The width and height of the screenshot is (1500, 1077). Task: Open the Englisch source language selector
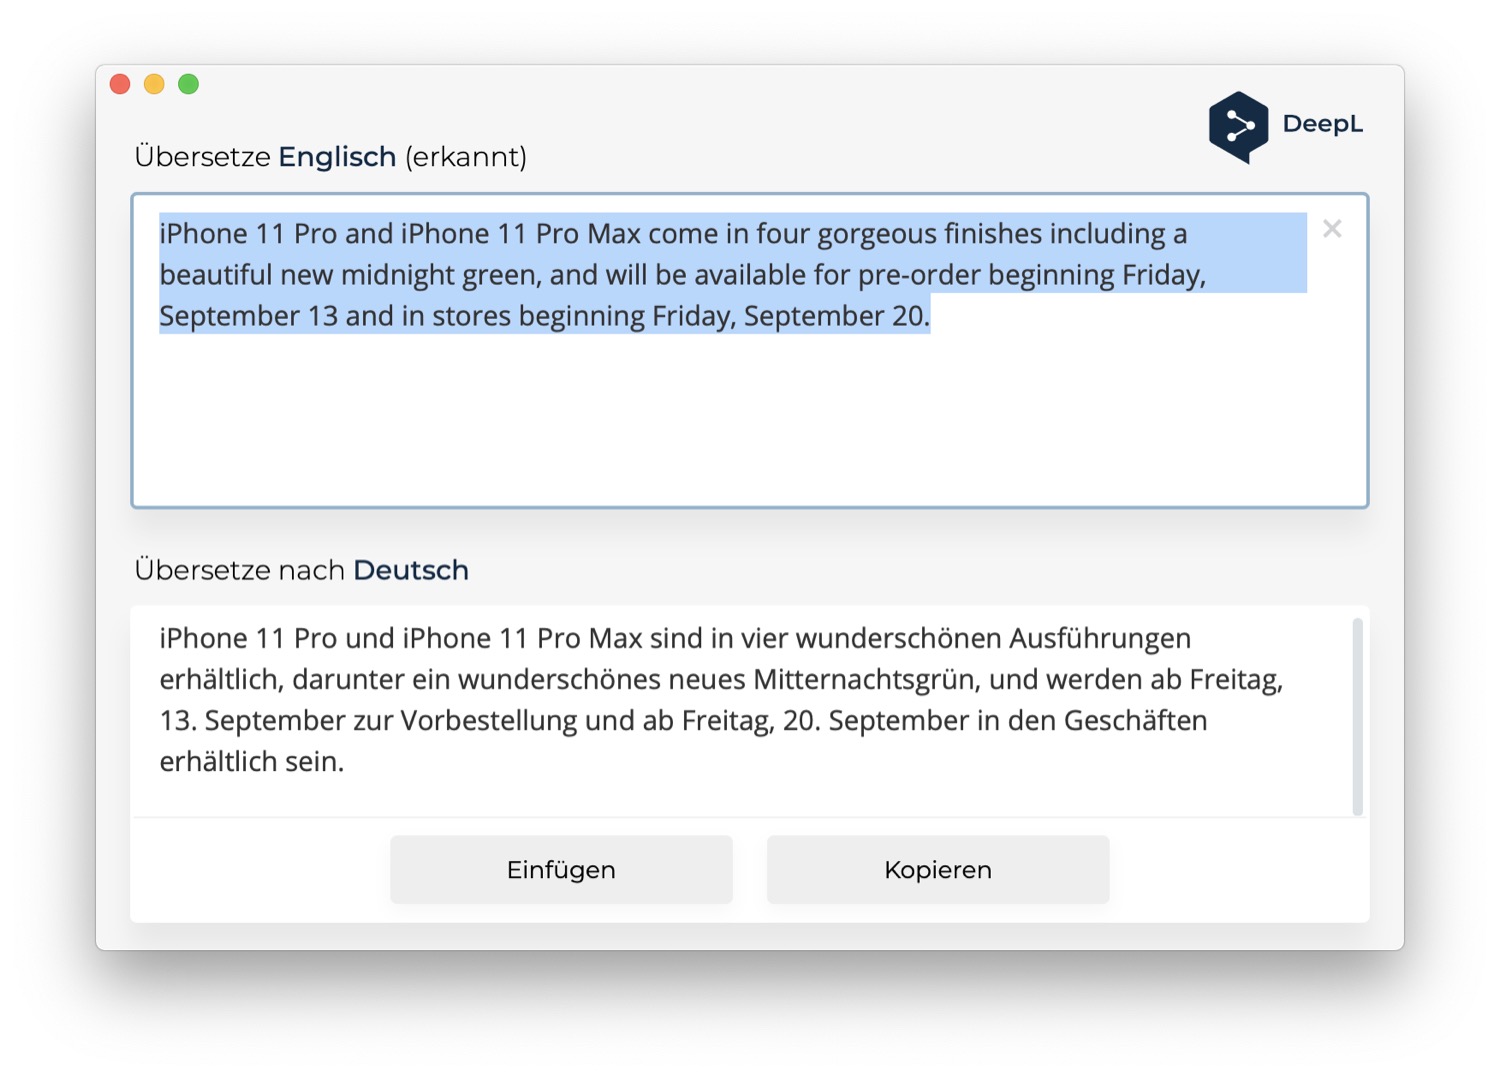[337, 157]
